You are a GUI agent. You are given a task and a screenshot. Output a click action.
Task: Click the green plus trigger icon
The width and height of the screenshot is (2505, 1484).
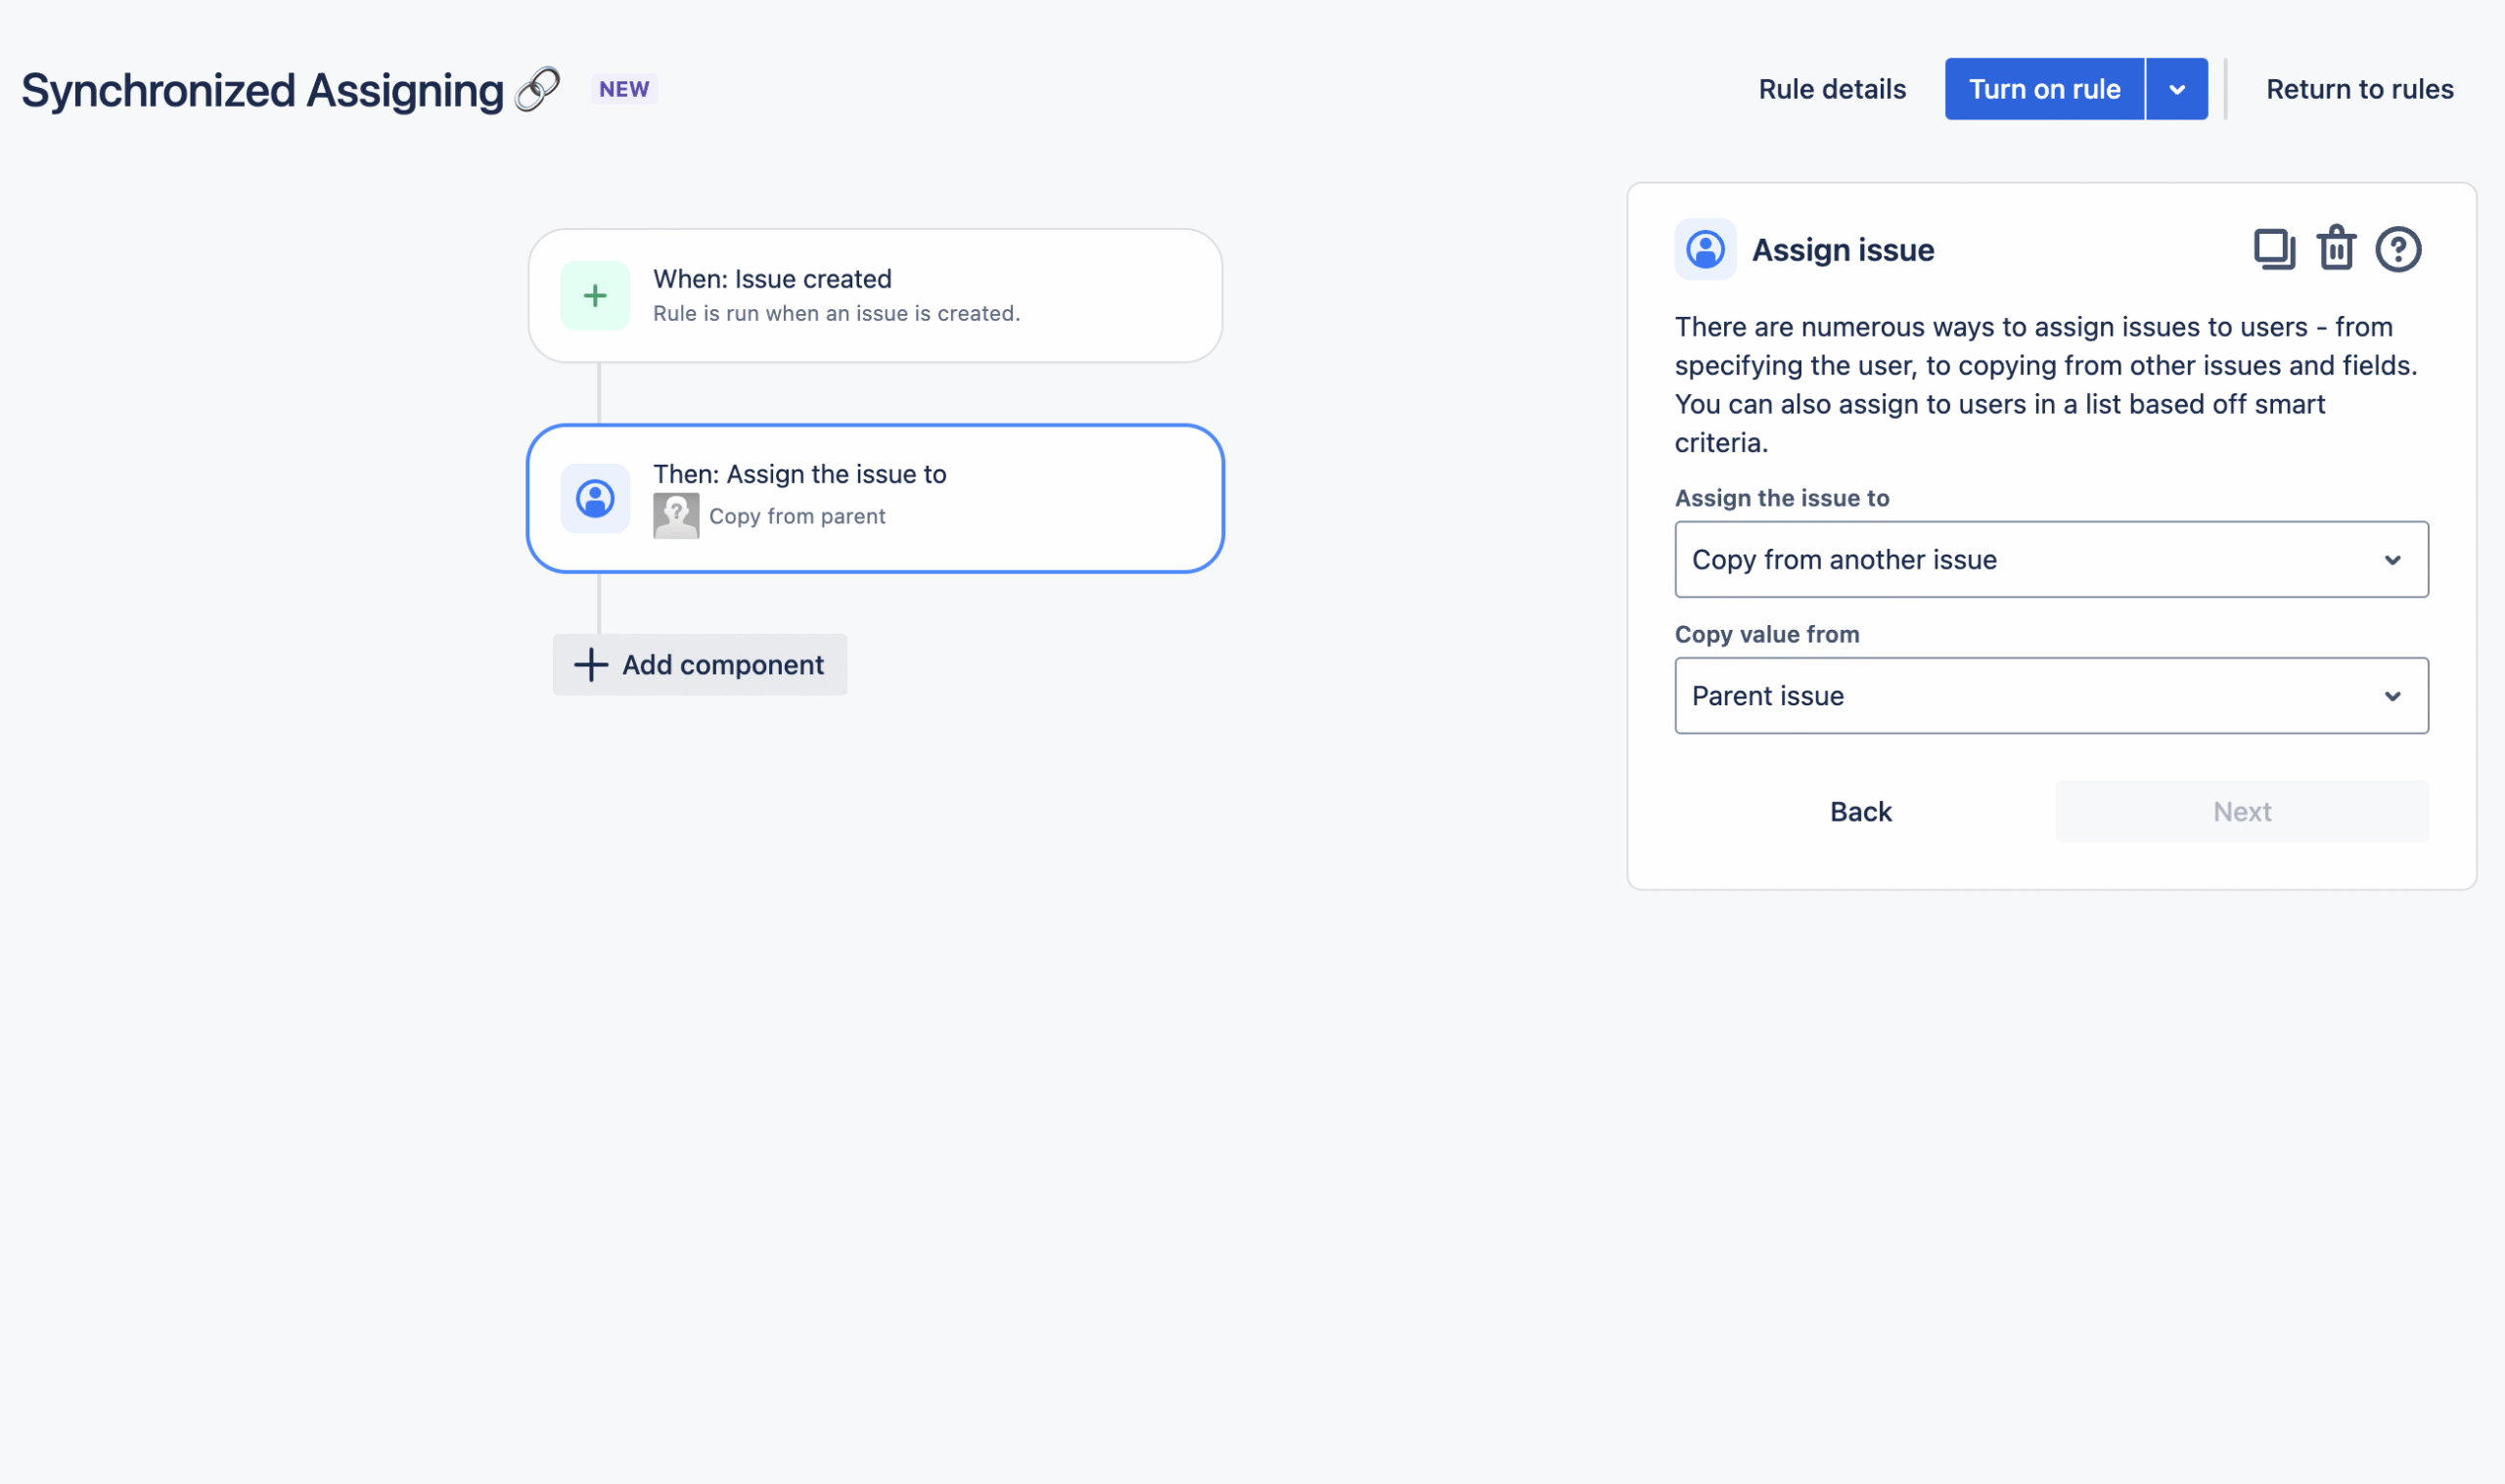[x=594, y=295]
